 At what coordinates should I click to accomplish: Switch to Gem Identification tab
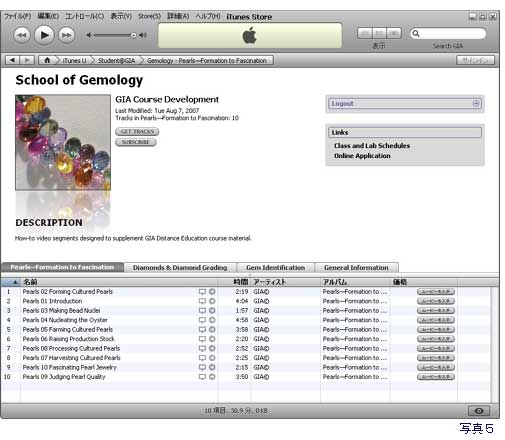click(275, 268)
